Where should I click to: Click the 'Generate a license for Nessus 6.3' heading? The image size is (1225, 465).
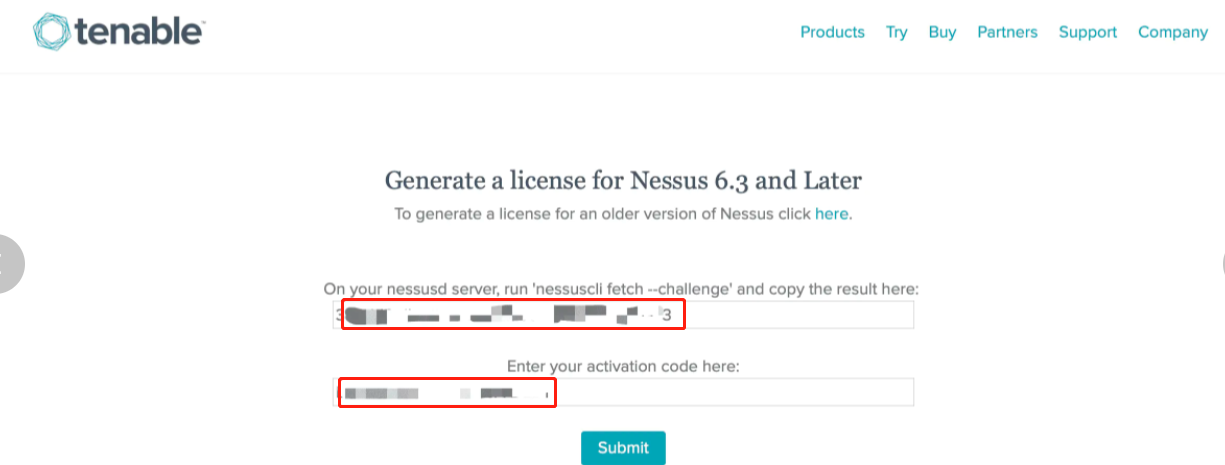pyautogui.click(x=623, y=181)
